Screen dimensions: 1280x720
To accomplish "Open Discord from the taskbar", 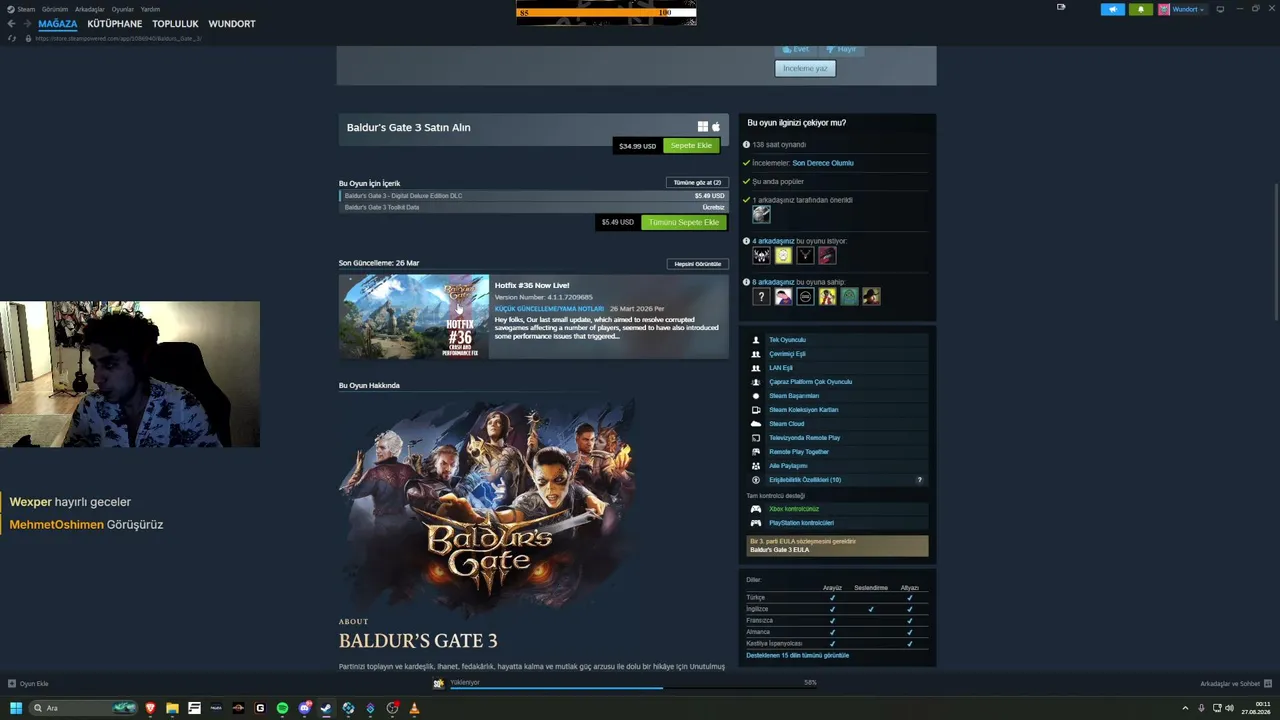I will (304, 708).
